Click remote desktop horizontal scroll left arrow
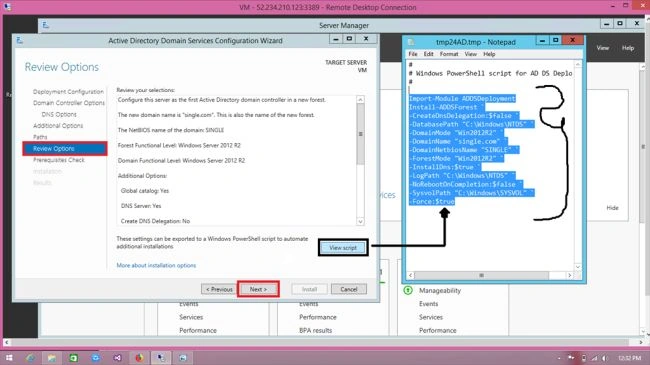The height and width of the screenshot is (365, 650). [x=6, y=342]
